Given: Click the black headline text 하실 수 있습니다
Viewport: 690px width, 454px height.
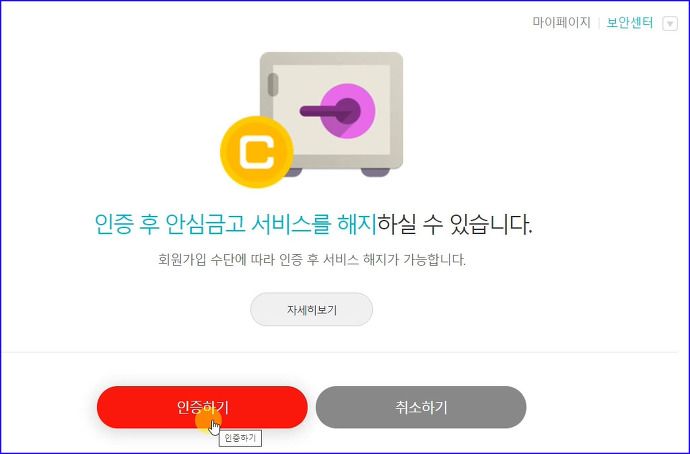Looking at the screenshot, I should pos(455,224).
